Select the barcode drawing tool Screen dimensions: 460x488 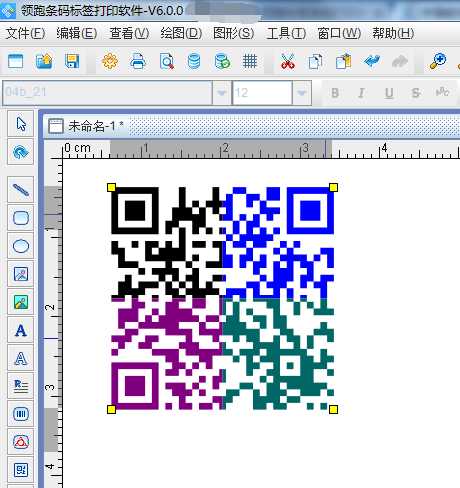(21, 414)
